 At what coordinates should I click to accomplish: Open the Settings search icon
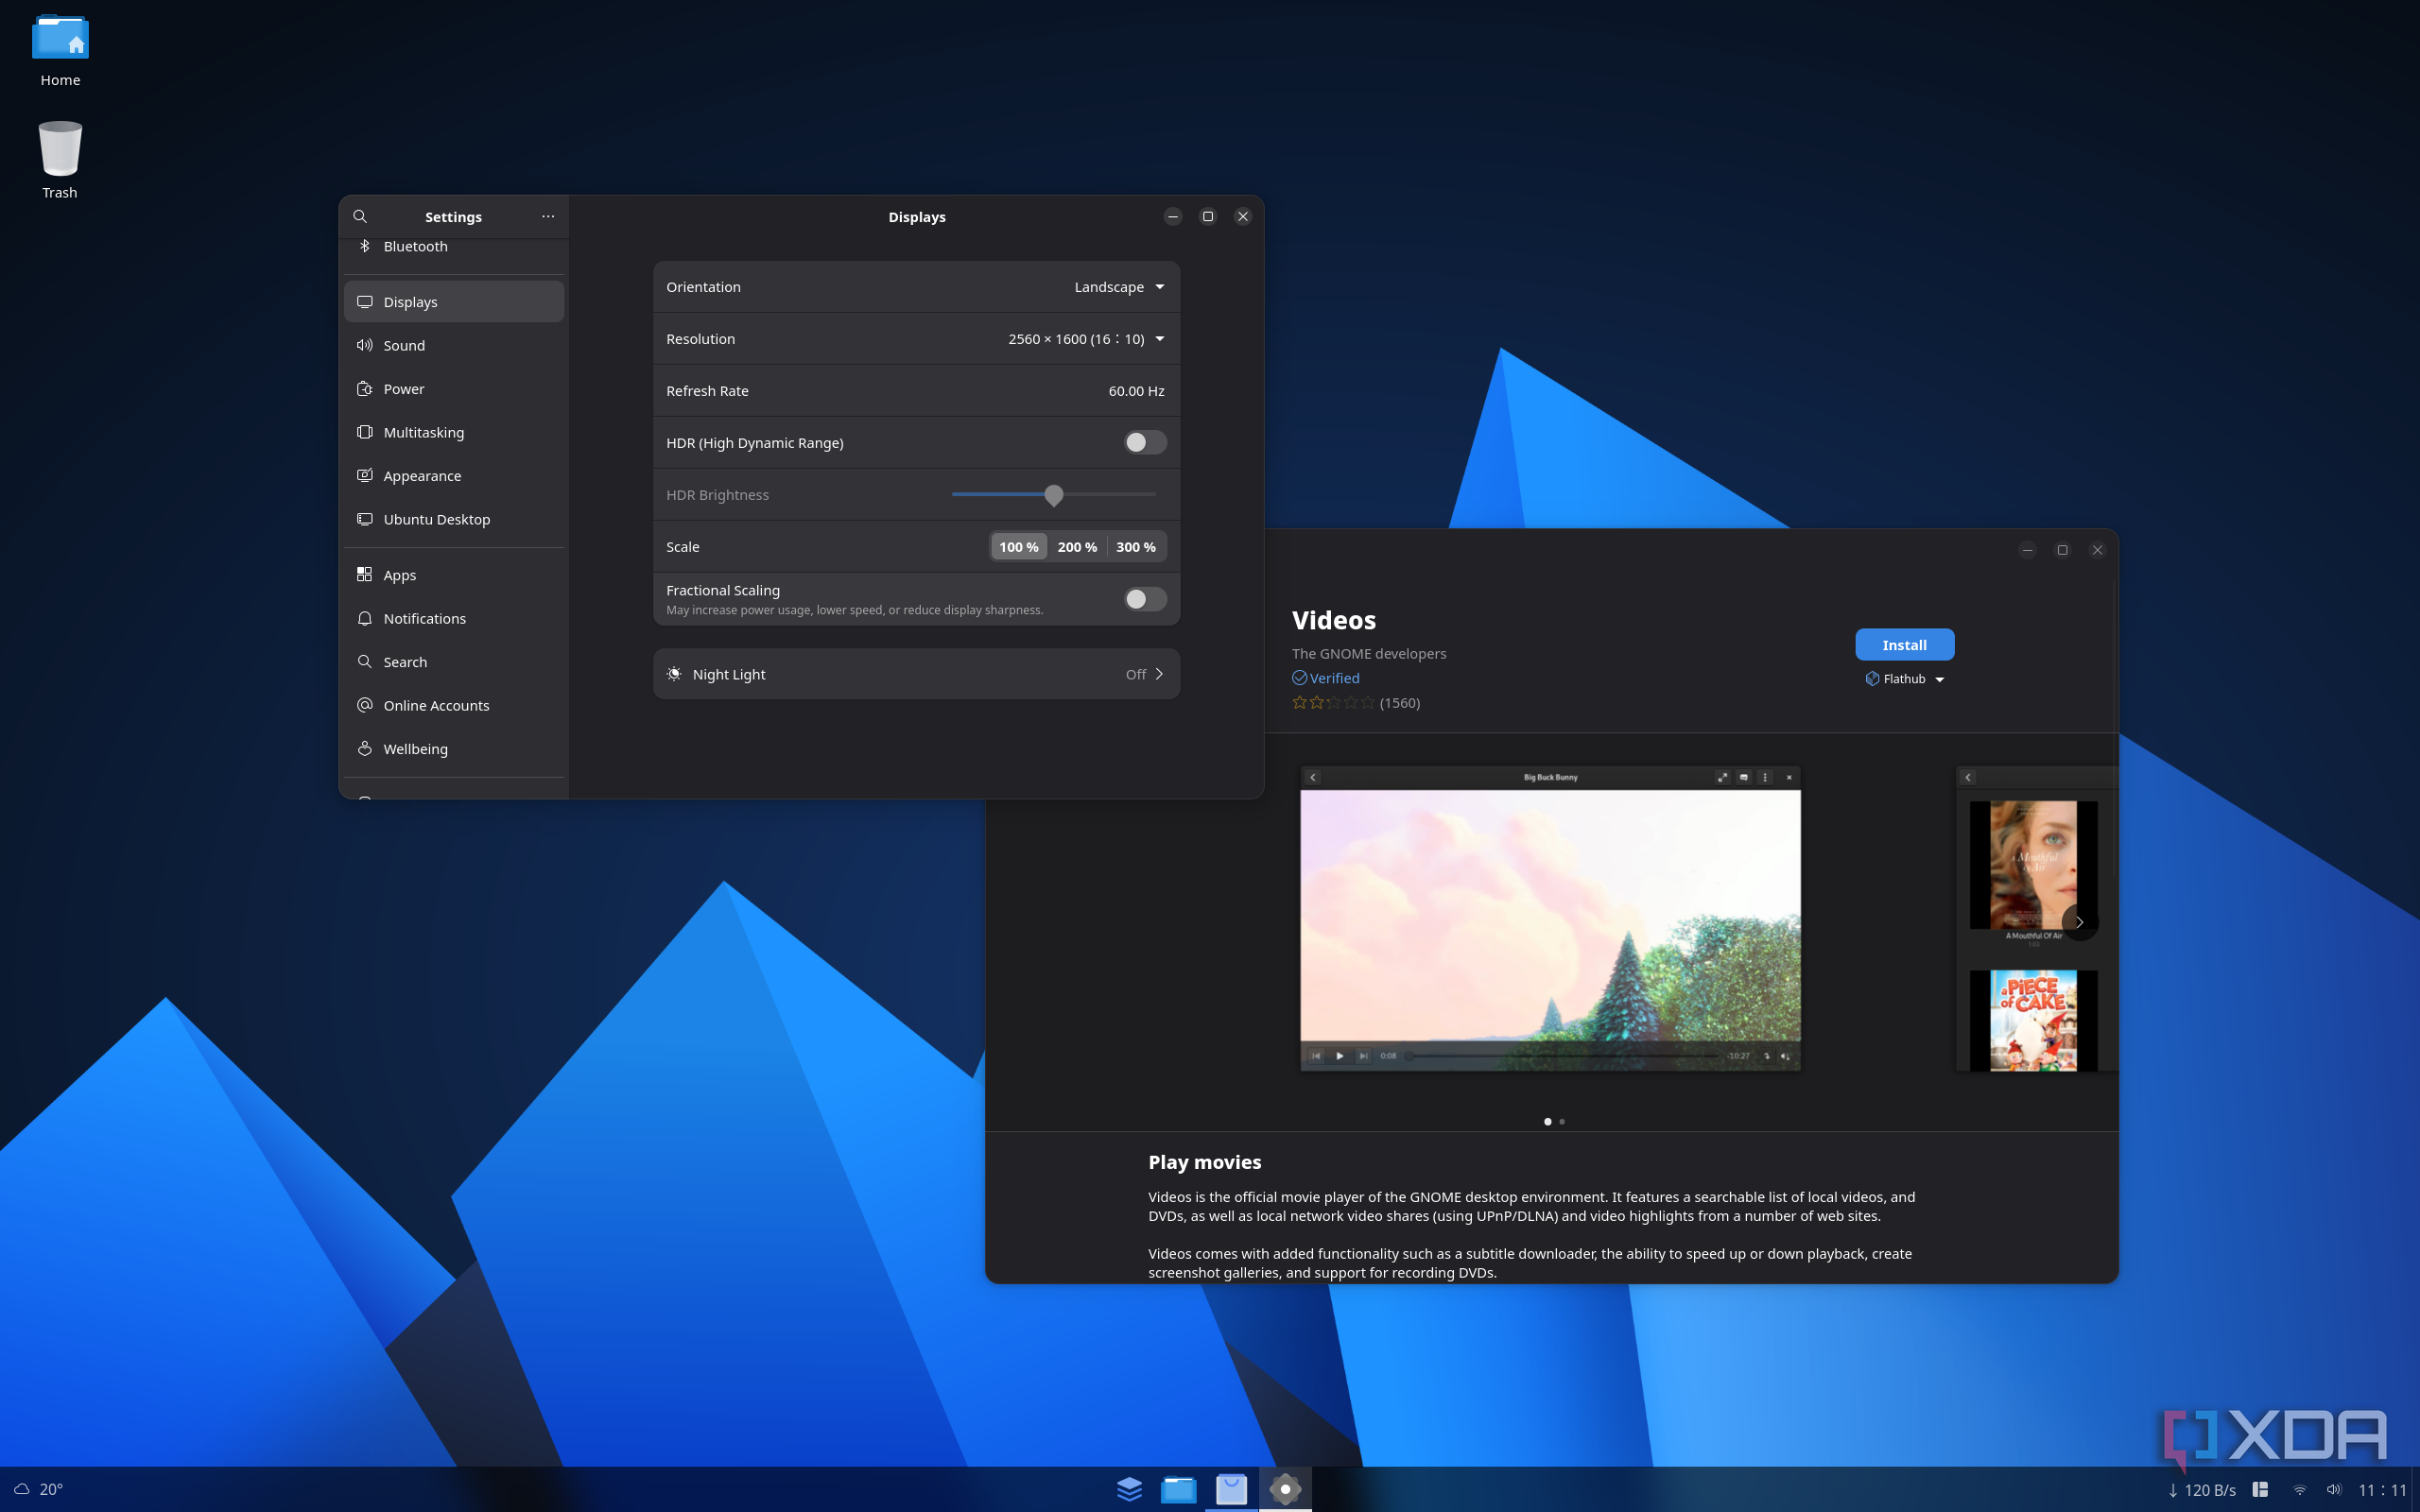point(360,216)
